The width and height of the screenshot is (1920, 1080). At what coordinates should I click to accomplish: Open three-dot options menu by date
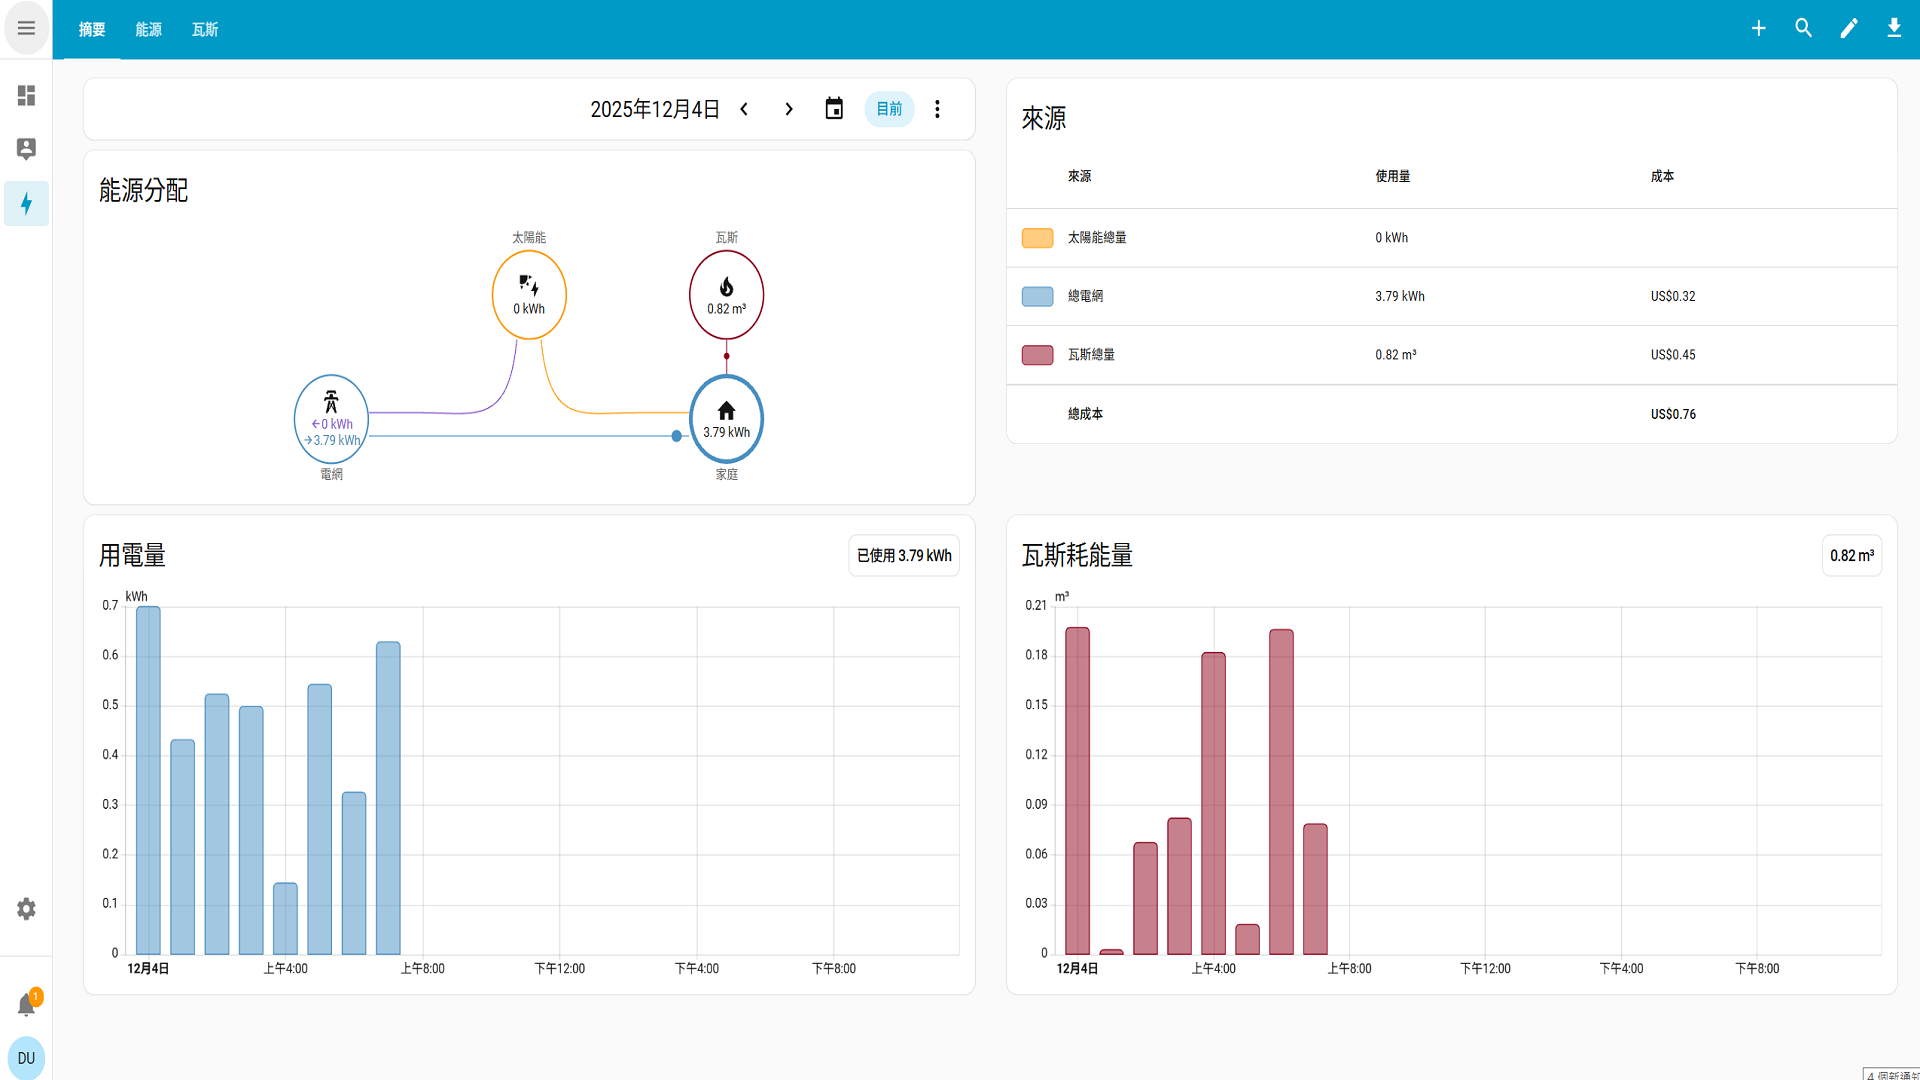(x=937, y=109)
